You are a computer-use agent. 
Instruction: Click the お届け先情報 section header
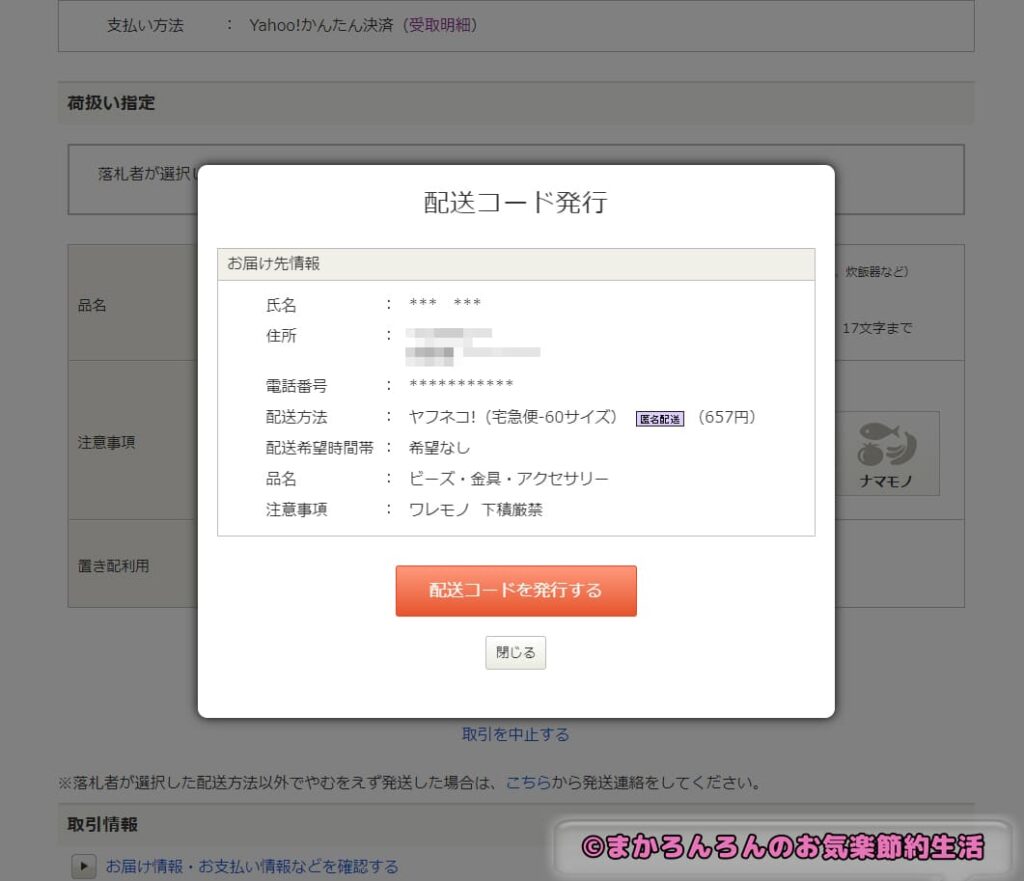[x=516, y=264]
